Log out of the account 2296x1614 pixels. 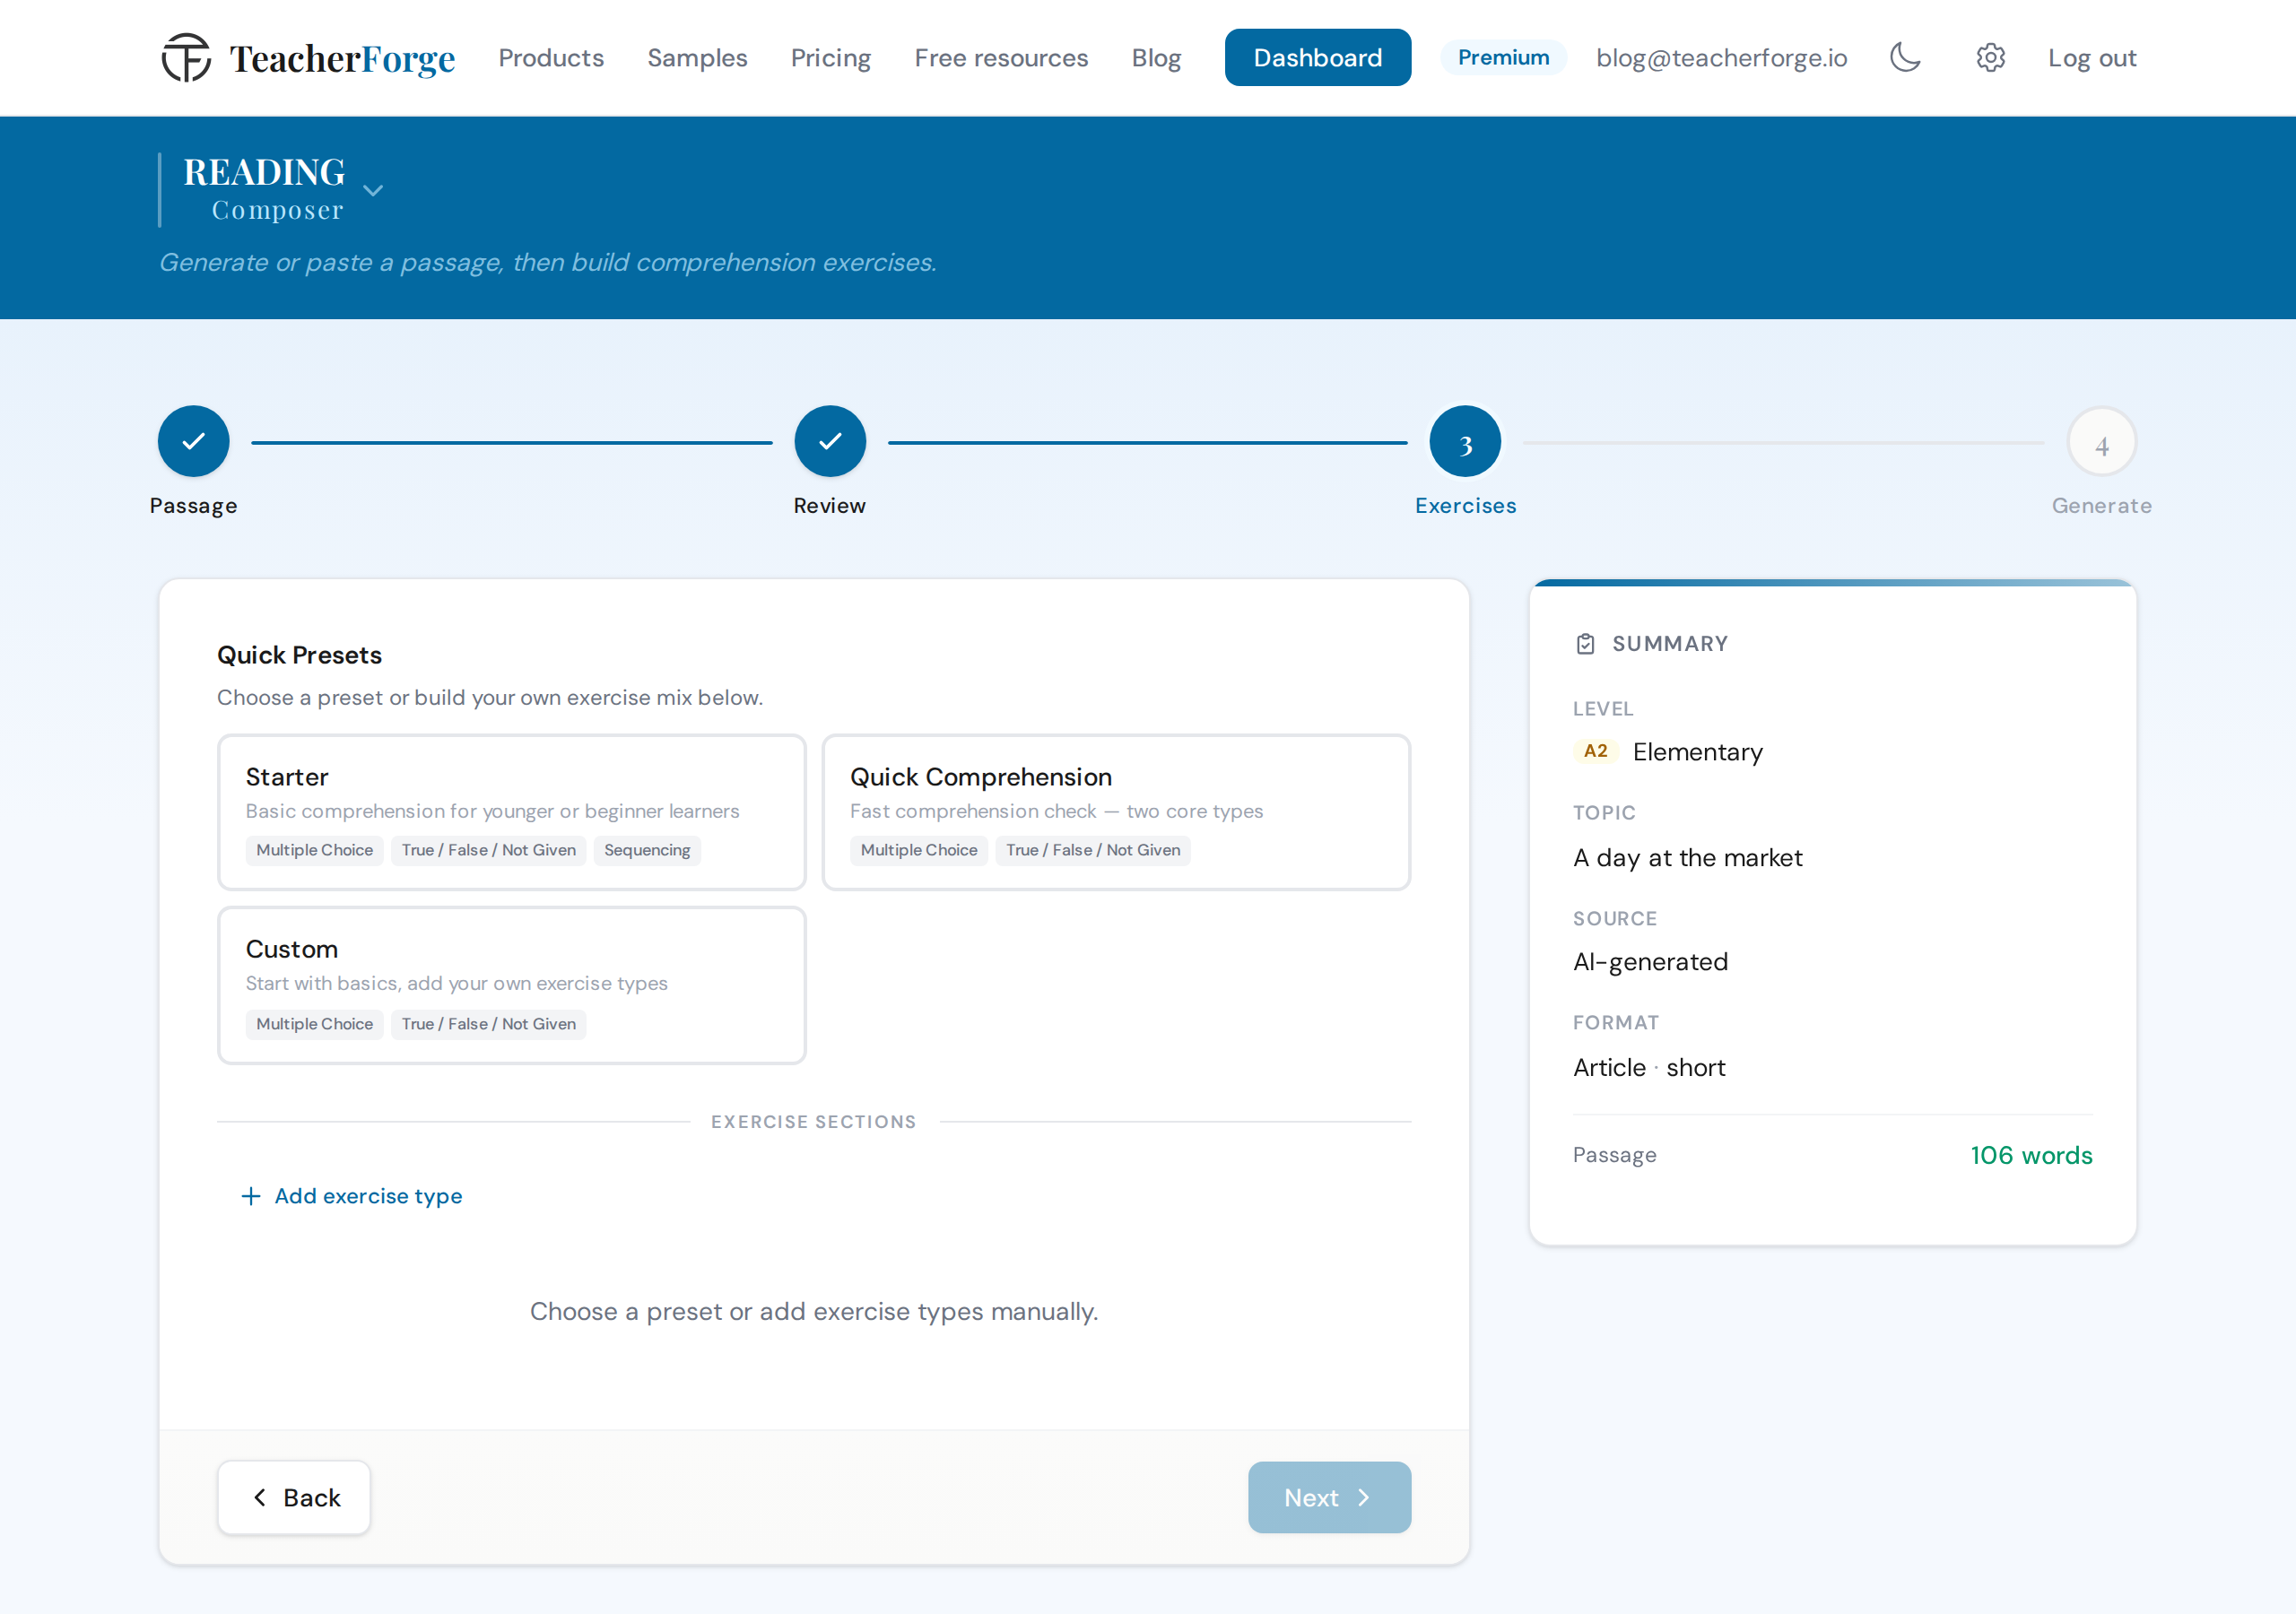[2092, 57]
